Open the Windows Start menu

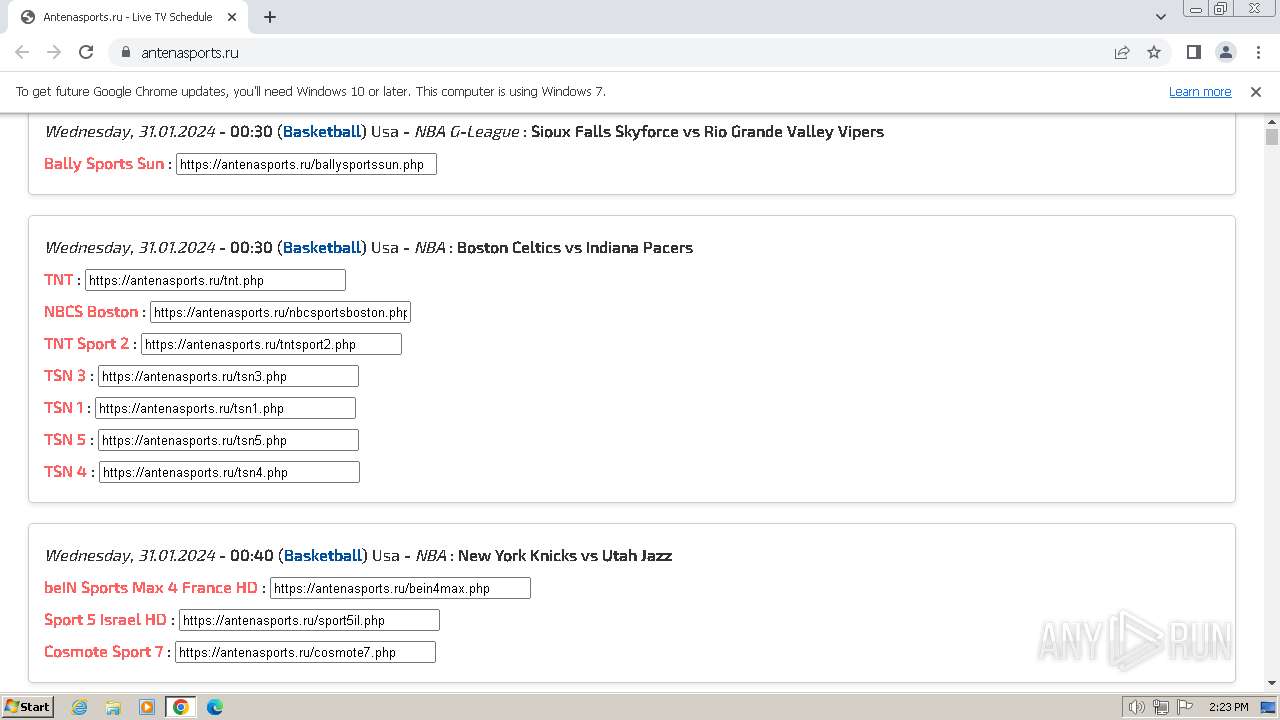click(x=28, y=707)
